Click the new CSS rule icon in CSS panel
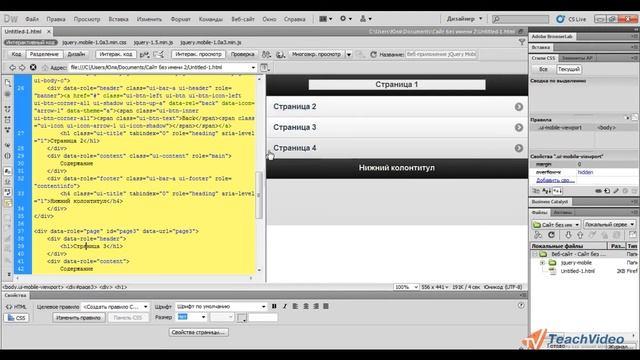The image size is (640, 360). click(607, 191)
